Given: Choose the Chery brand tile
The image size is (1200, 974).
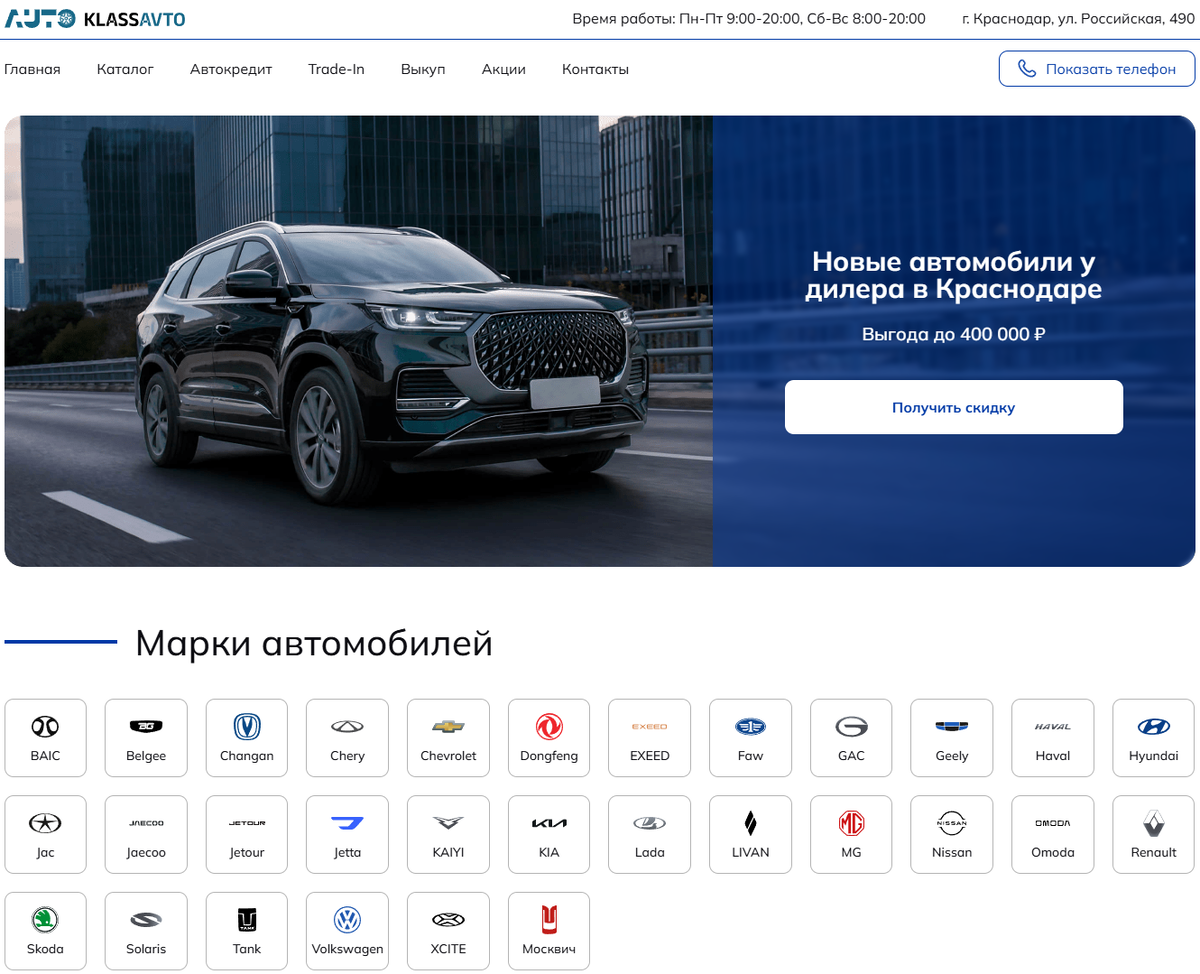Looking at the screenshot, I should [x=347, y=738].
